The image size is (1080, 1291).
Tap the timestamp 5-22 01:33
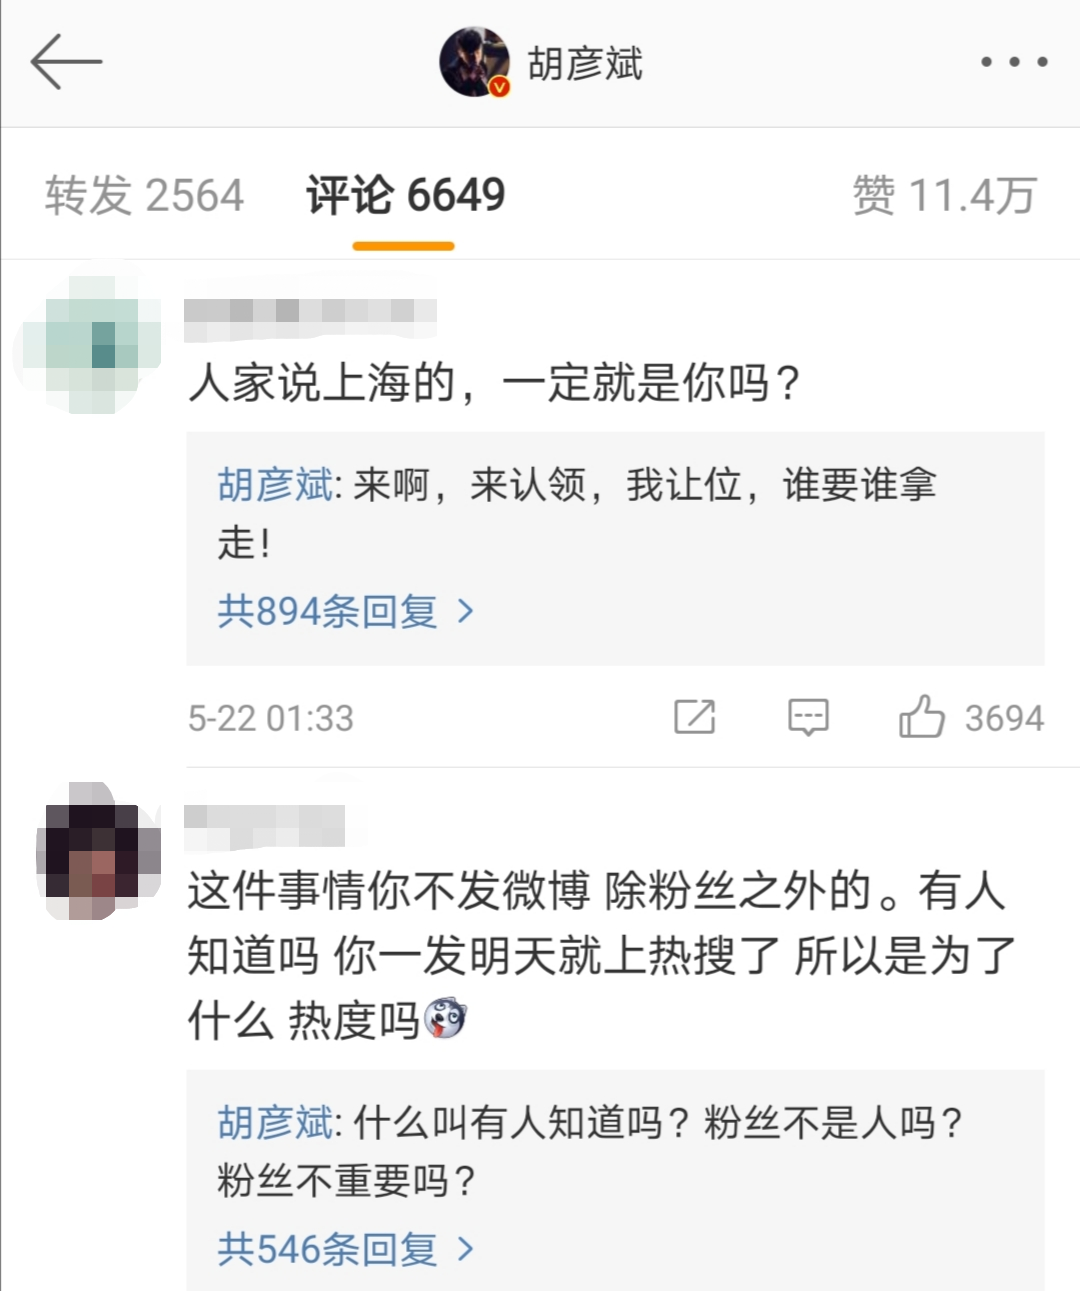click(268, 717)
